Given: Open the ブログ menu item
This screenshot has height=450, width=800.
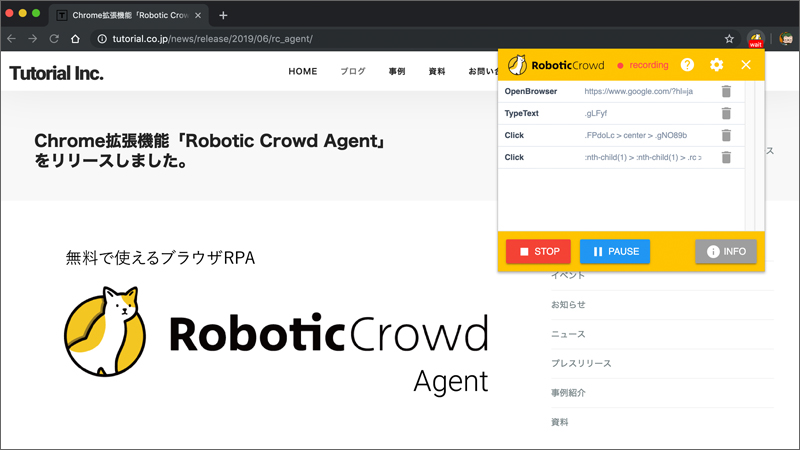Looking at the screenshot, I should pyautogui.click(x=353, y=71).
